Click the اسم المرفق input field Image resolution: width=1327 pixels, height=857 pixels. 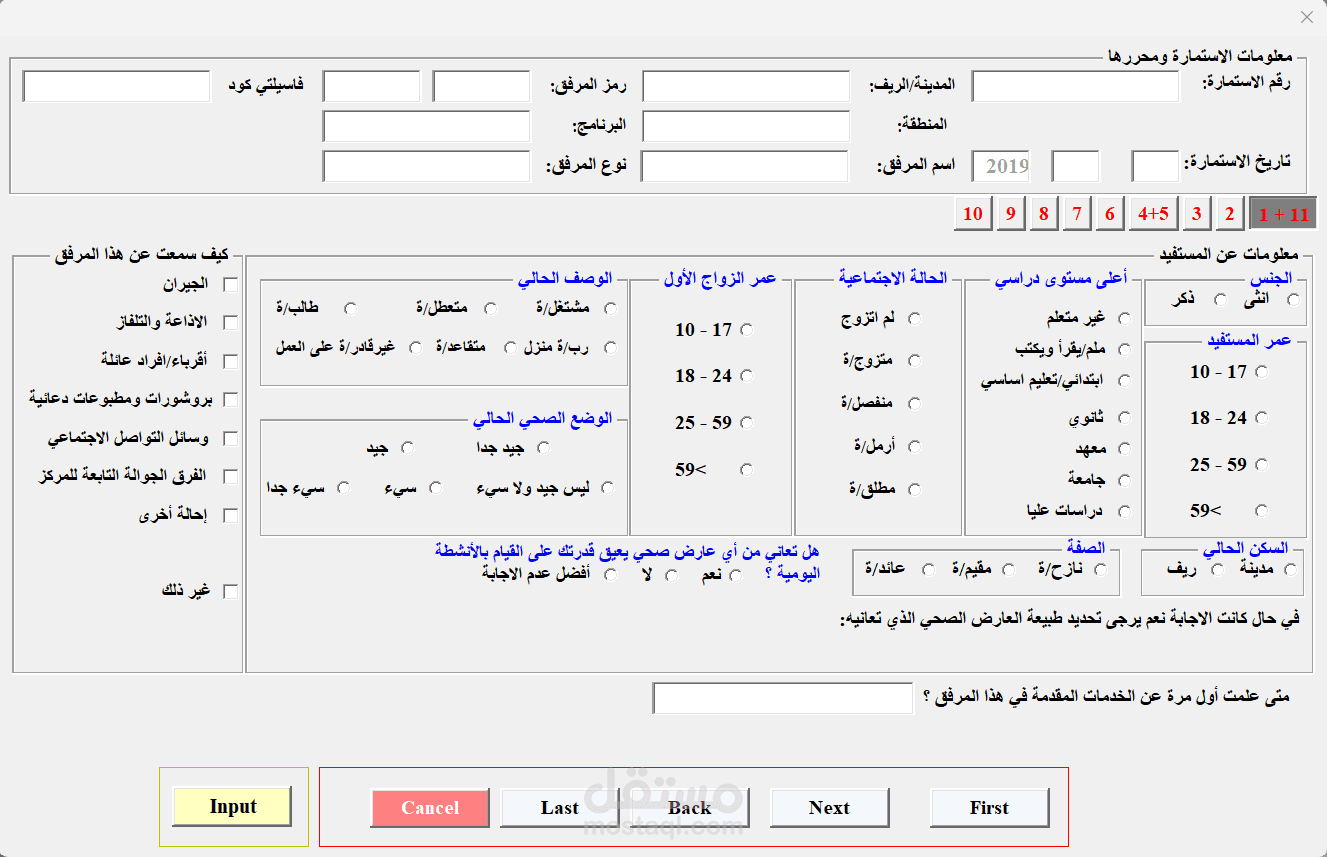pyautogui.click(x=744, y=166)
